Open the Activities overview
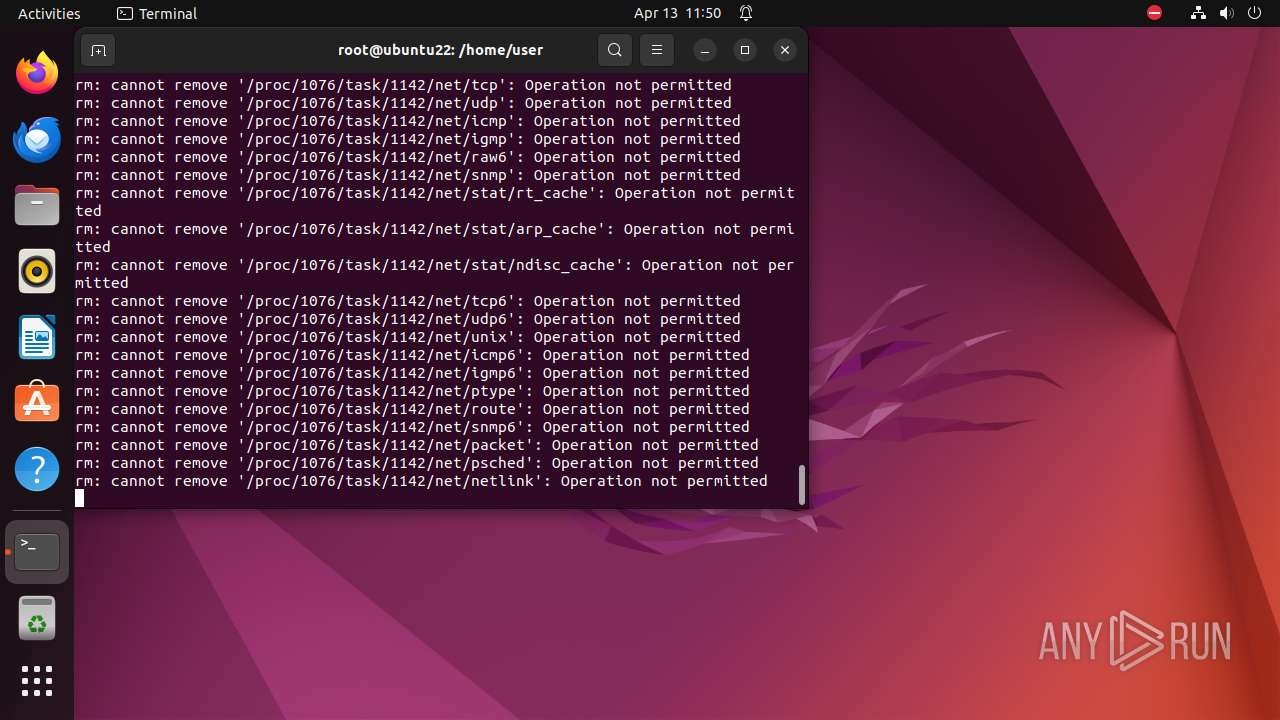Viewport: 1280px width, 720px height. (x=49, y=13)
